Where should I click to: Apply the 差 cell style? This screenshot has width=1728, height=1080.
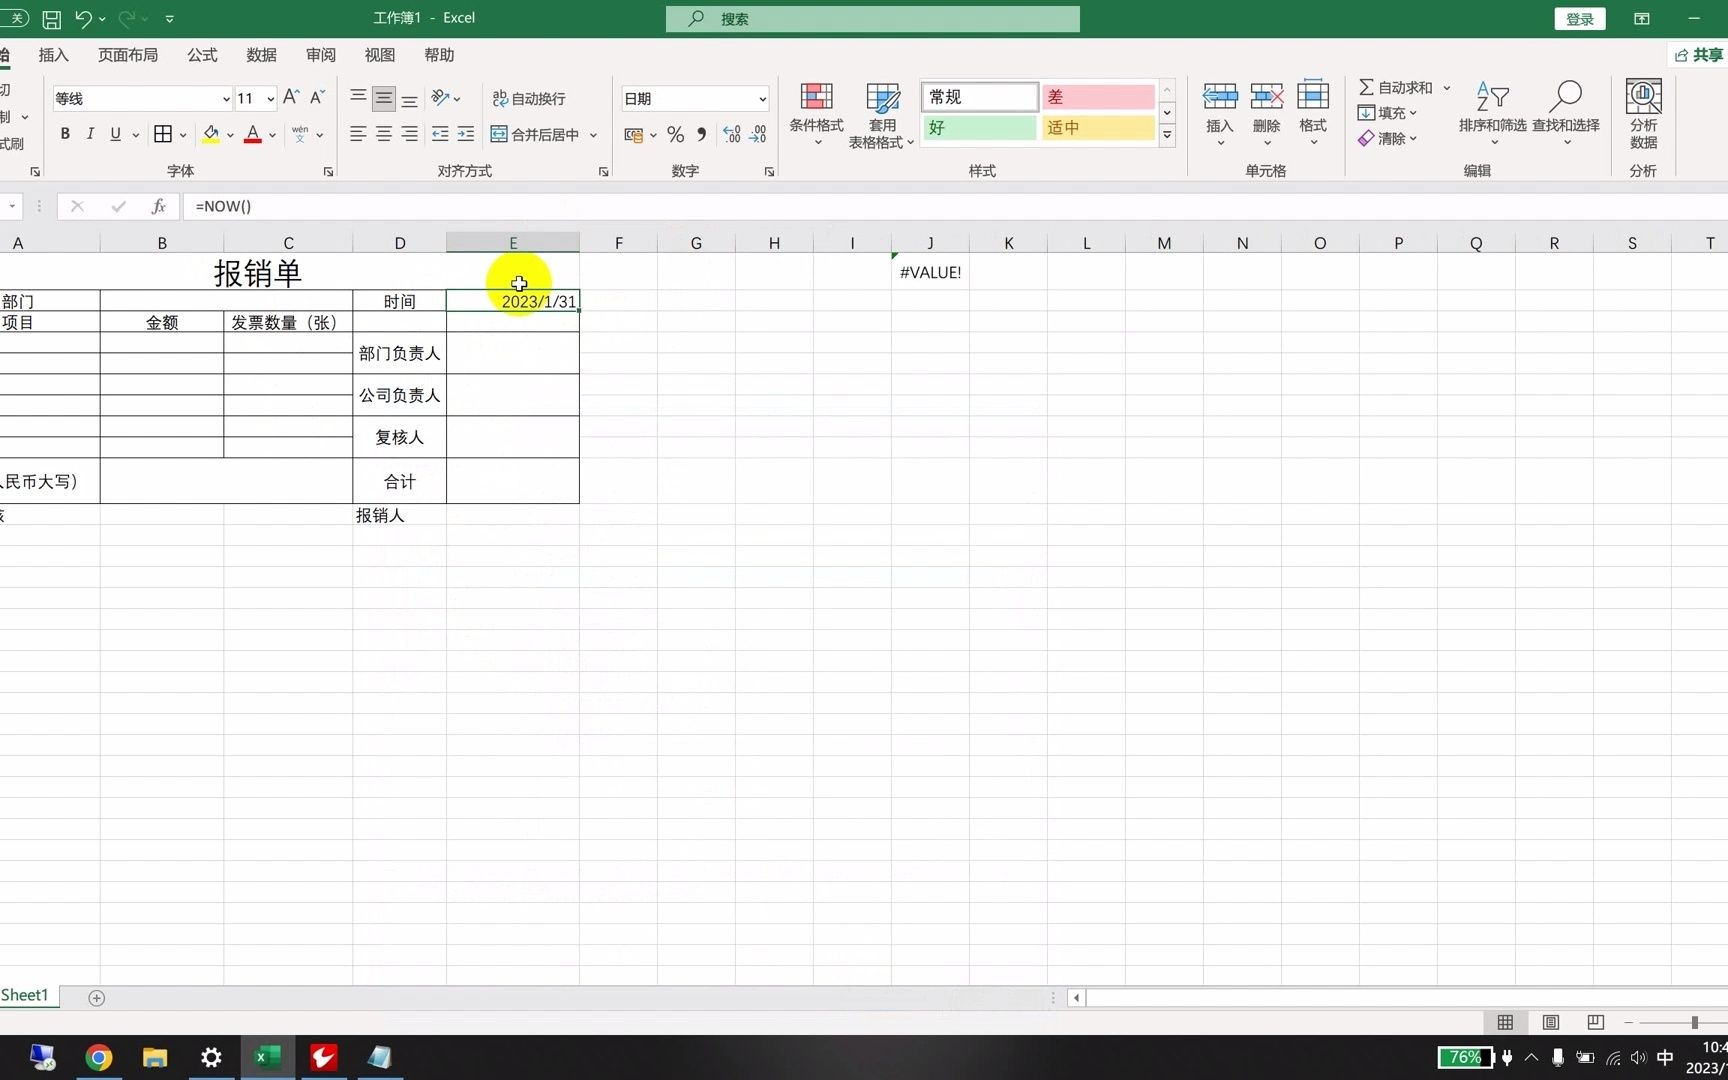[1098, 97]
